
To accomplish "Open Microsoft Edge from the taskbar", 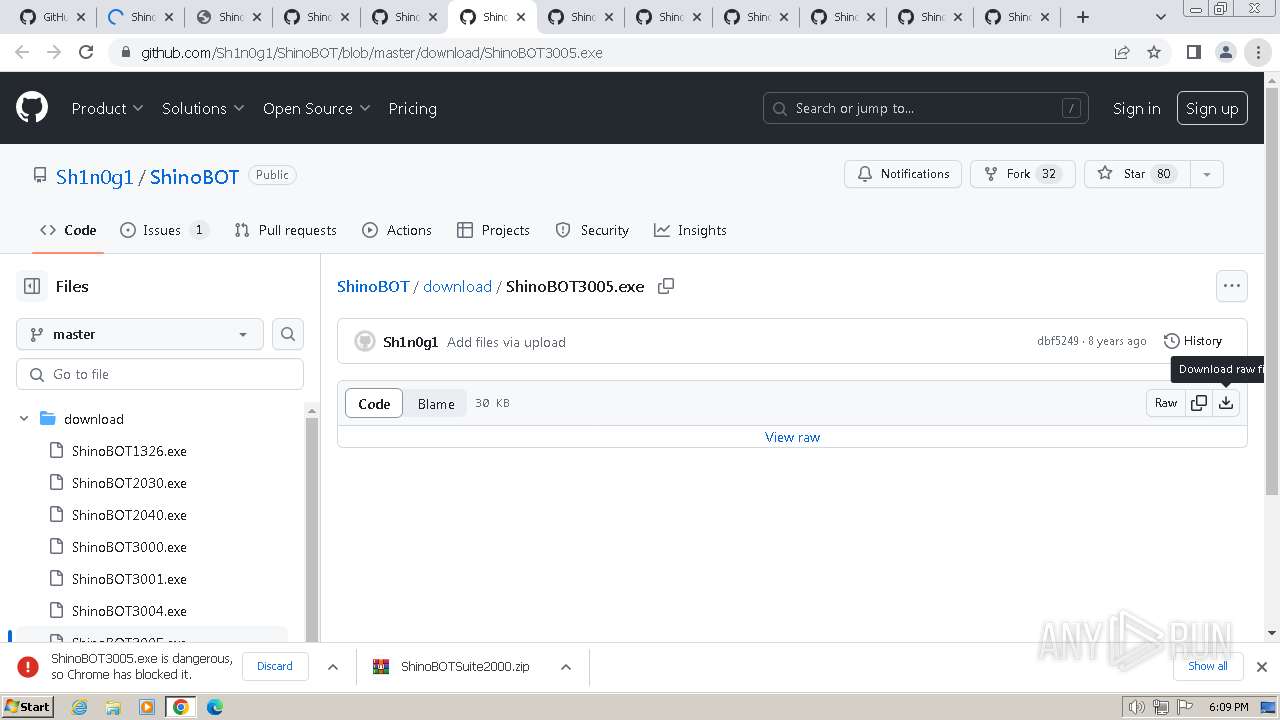I will coord(215,707).
